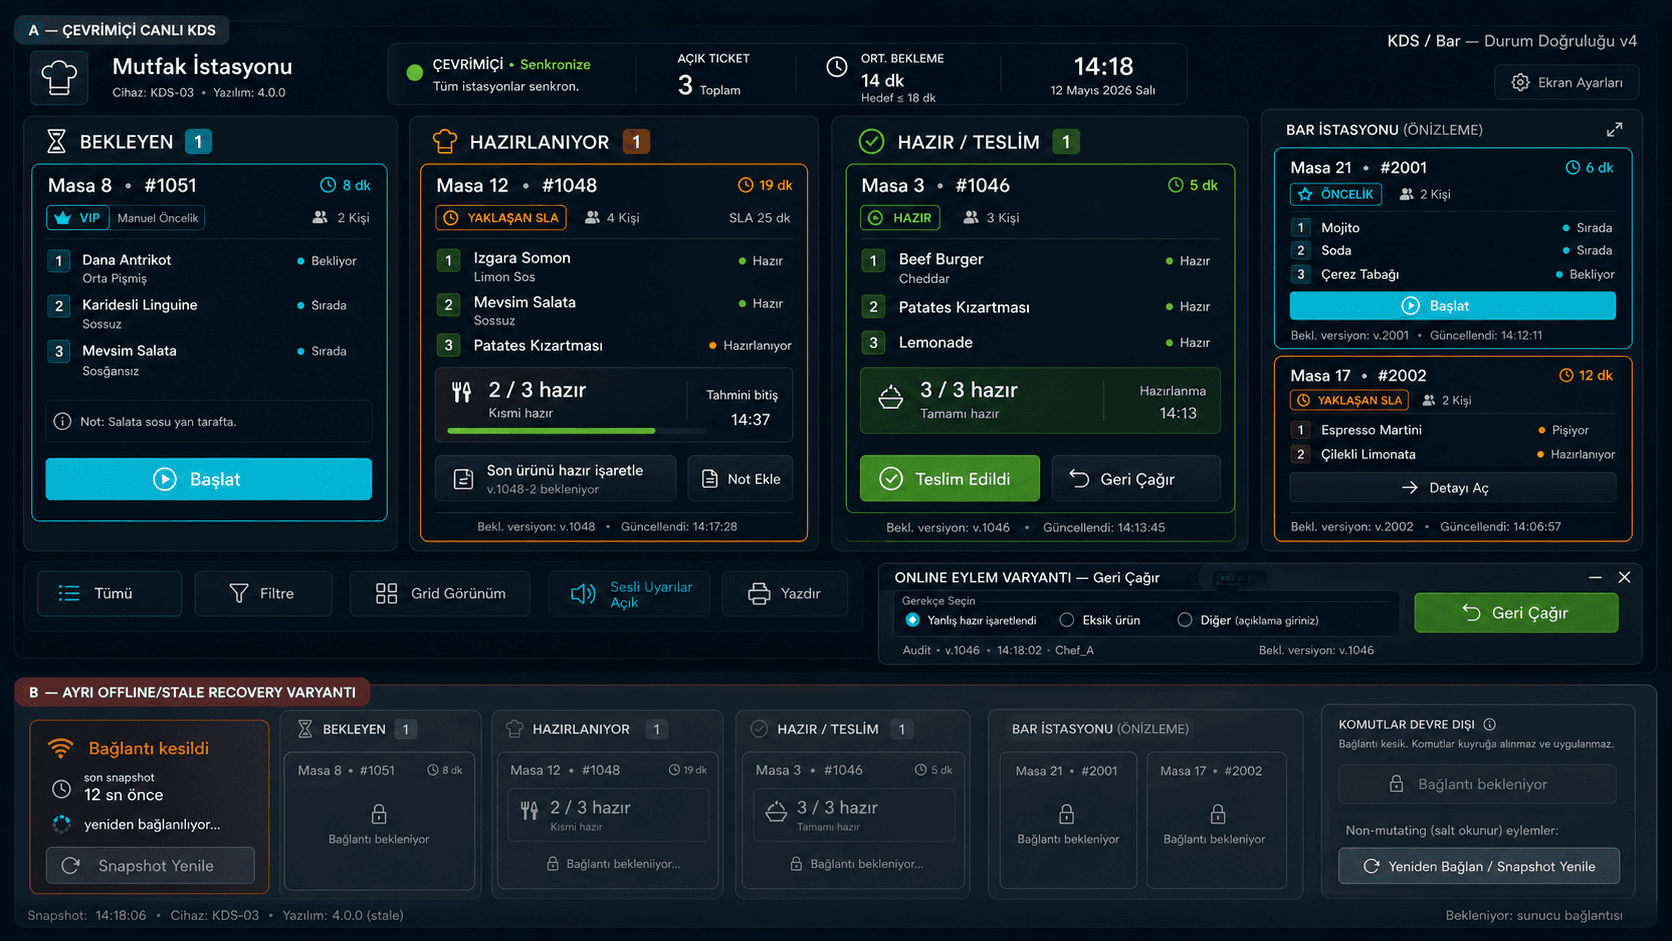This screenshot has height=941, width=1672.
Task: Start Masa 21 bar order with Başlat
Action: (1452, 306)
